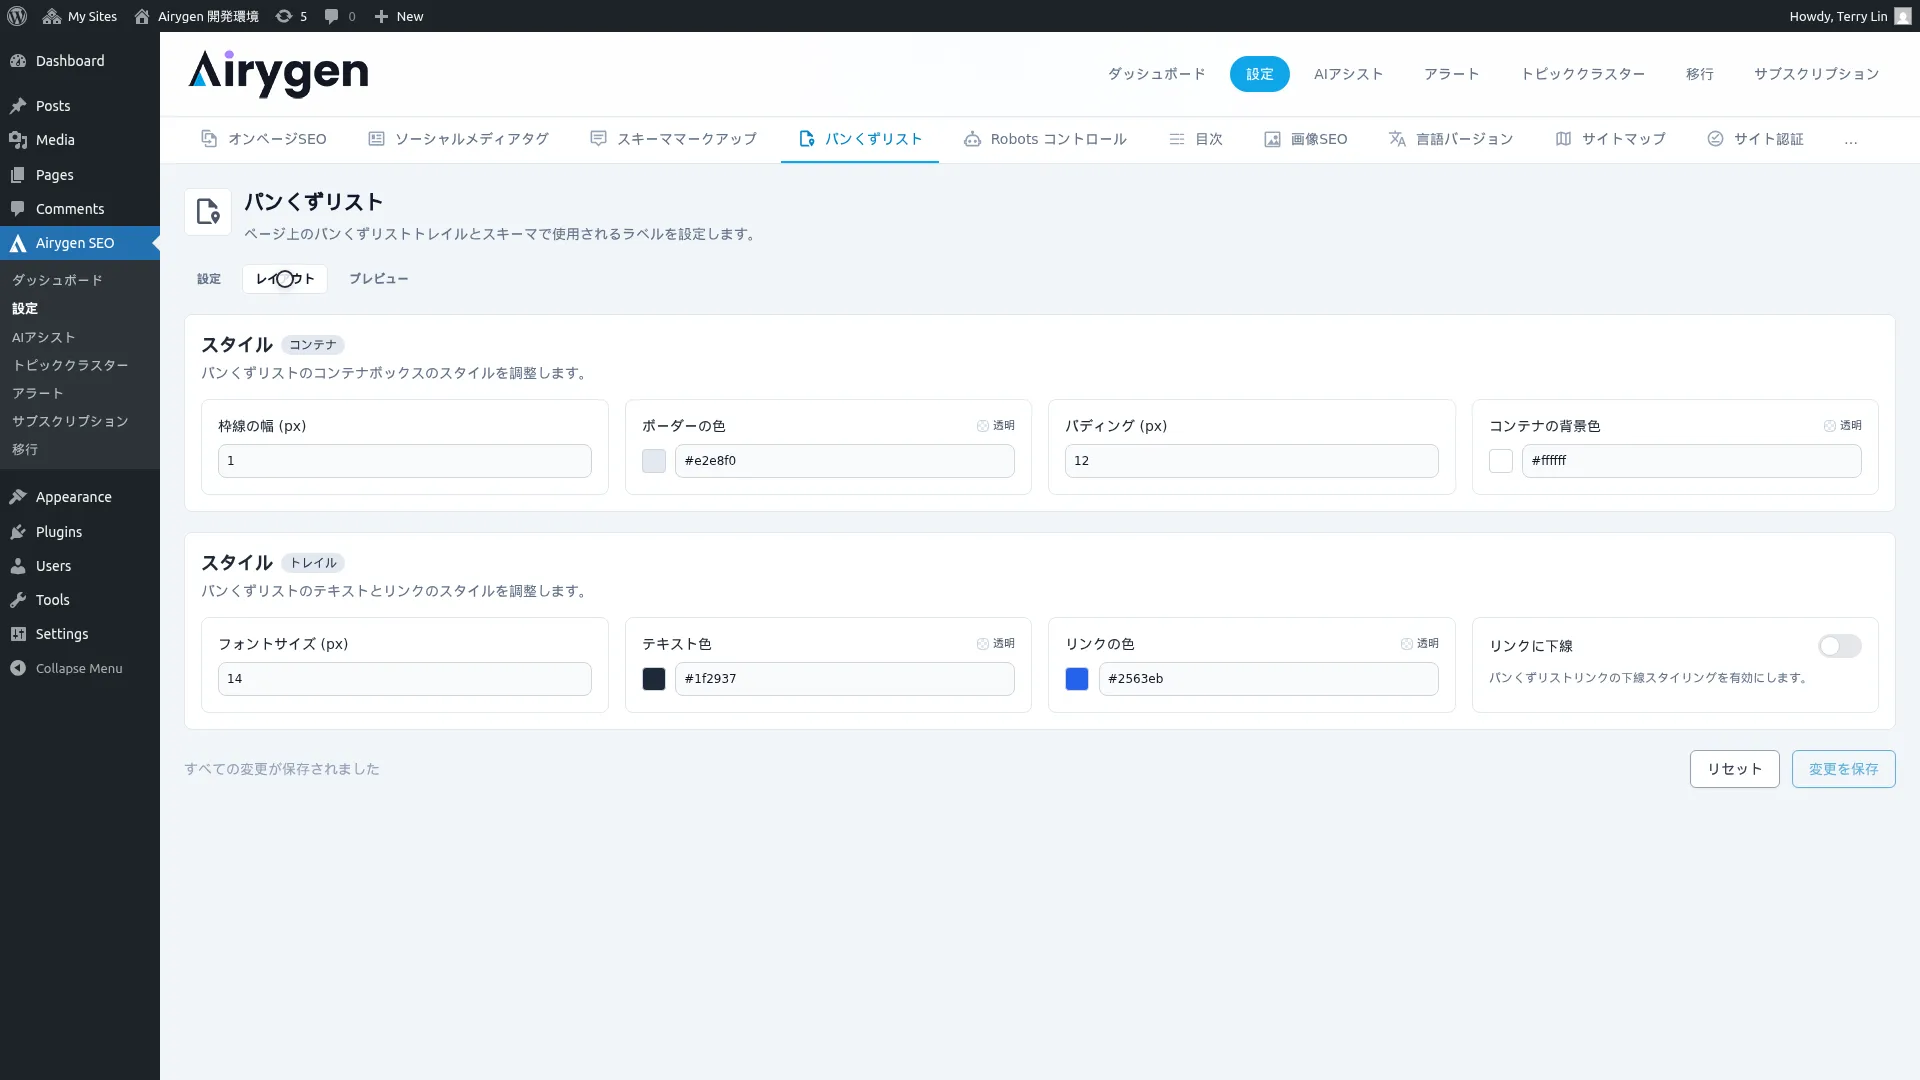This screenshot has height=1080, width=1920.
Task: Switch to オンページSEO tab
Action: point(264,139)
